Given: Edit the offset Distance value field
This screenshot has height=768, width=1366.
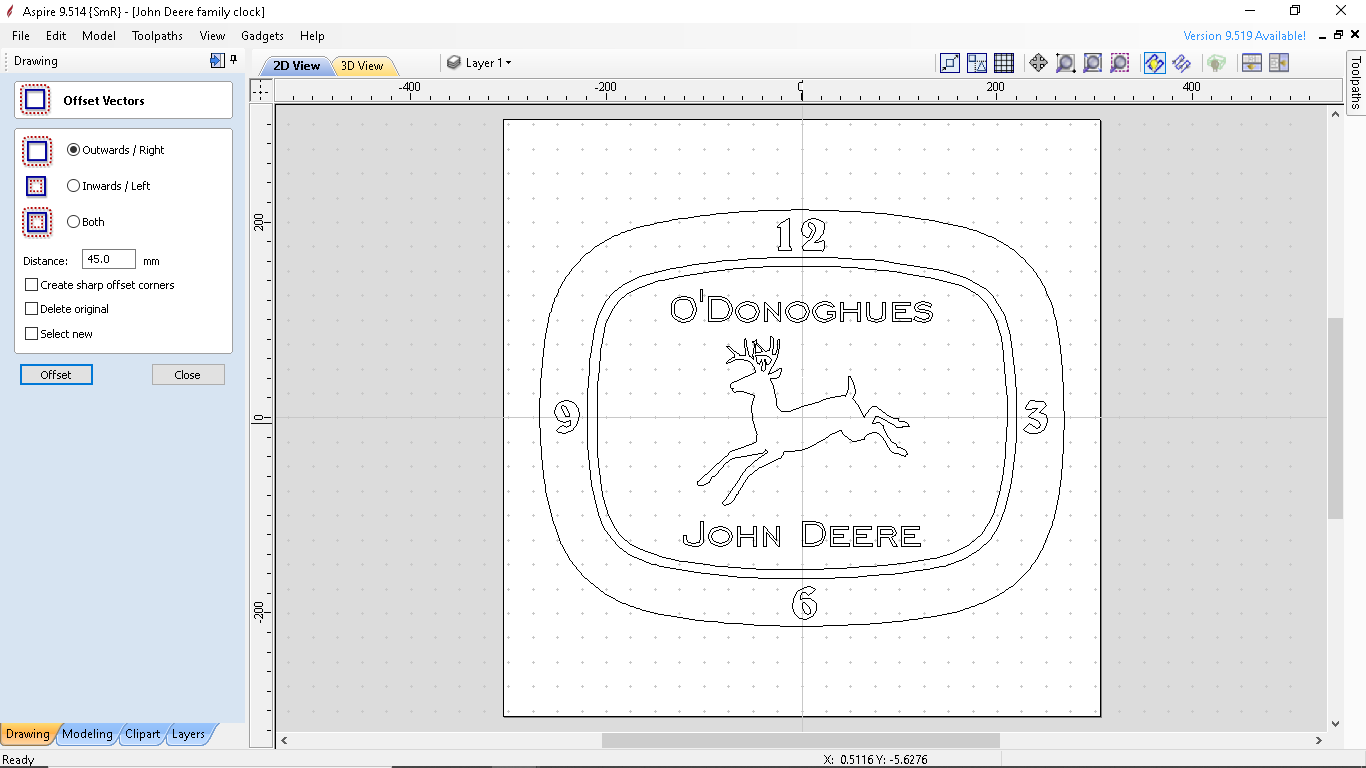Looking at the screenshot, I should (108, 259).
